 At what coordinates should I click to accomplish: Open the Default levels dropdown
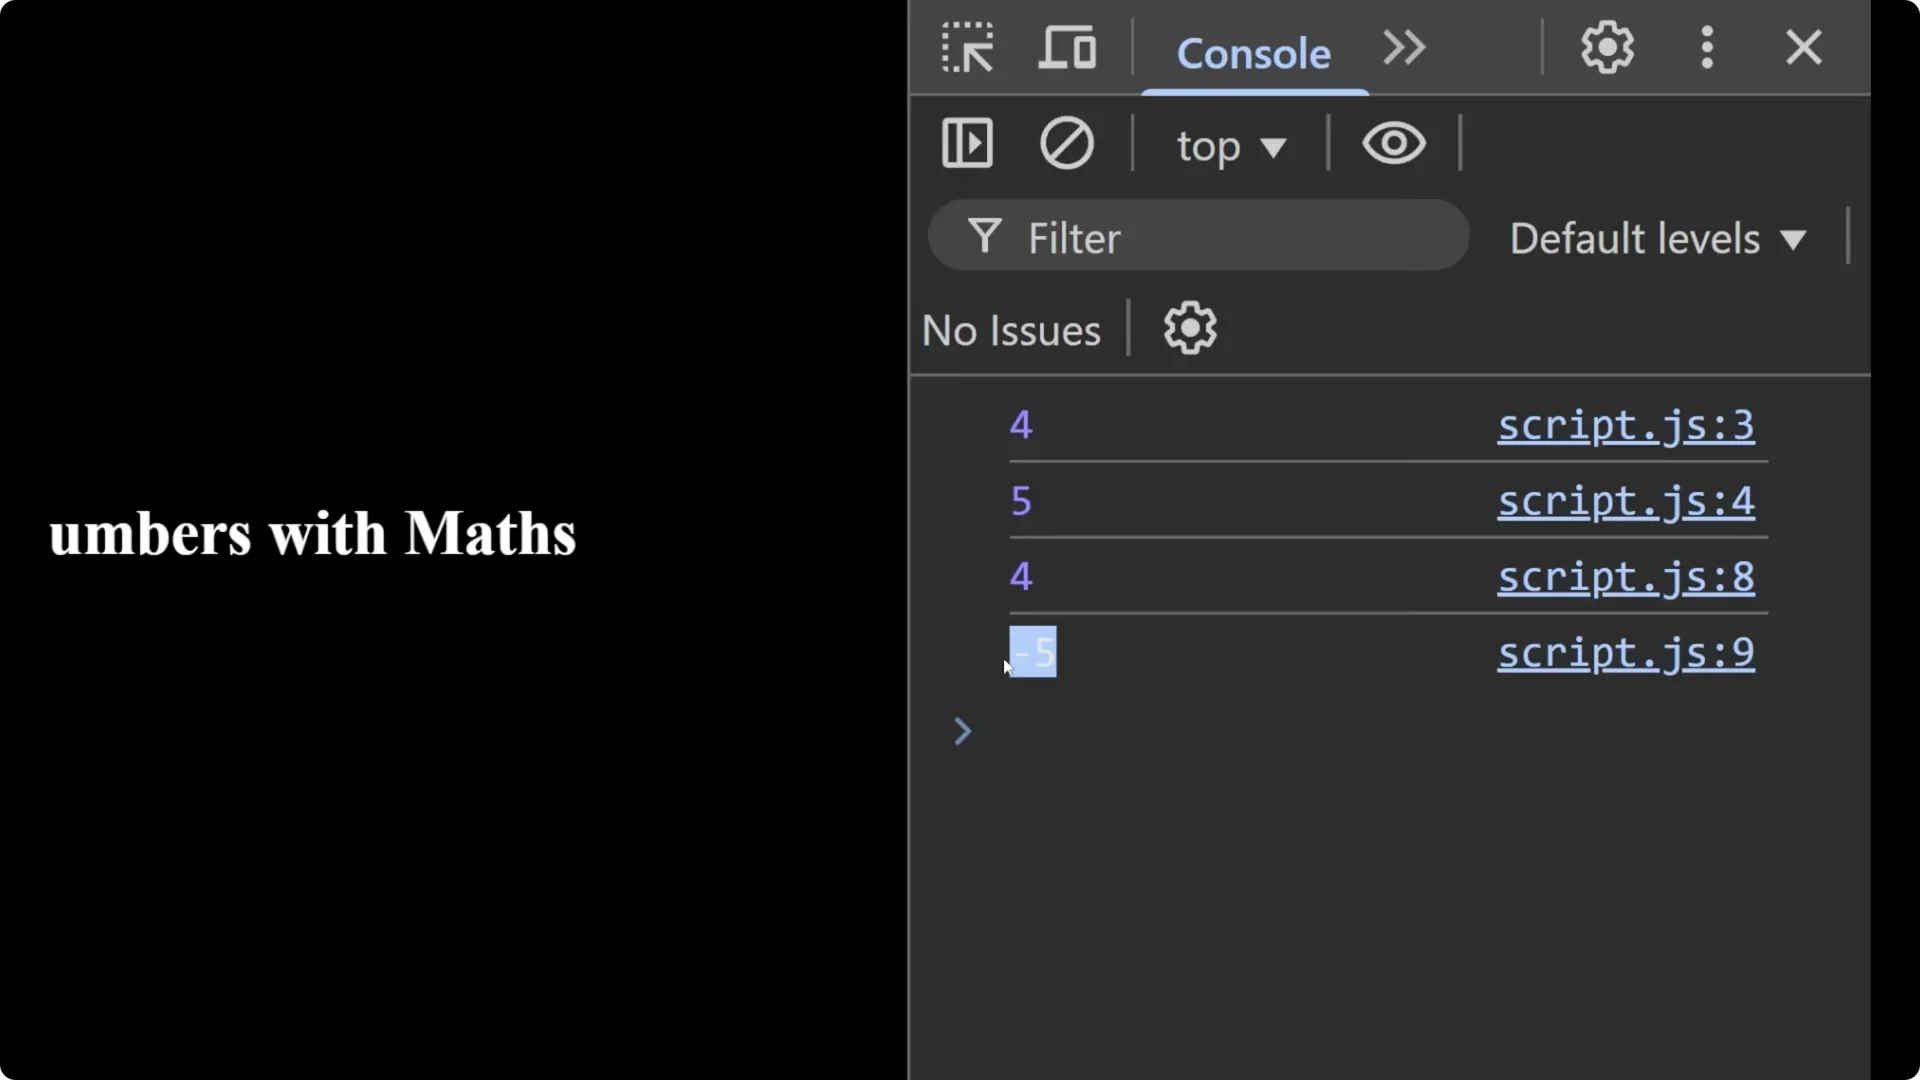(1659, 238)
